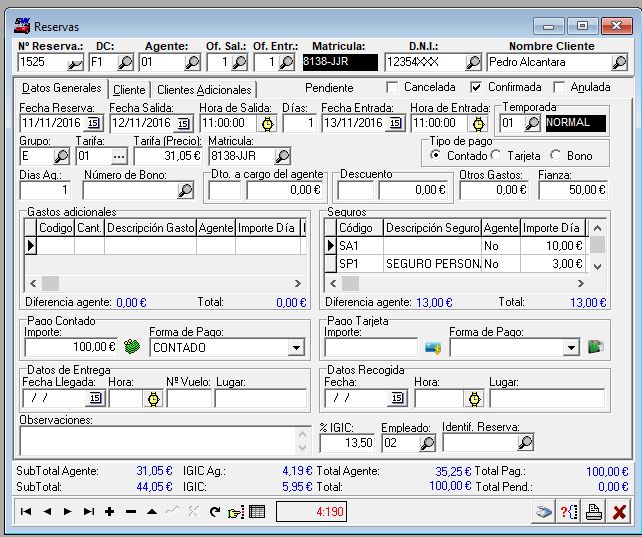
Task: Open the Datos de Entrega Hora clock picker
Action: [x=153, y=399]
